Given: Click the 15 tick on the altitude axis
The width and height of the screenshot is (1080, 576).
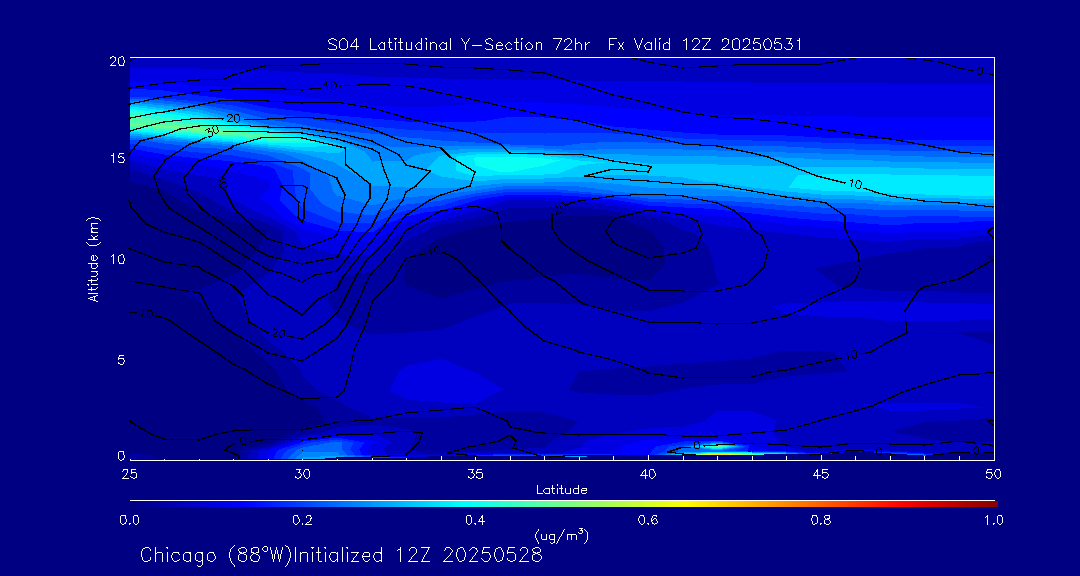Looking at the screenshot, I should [x=115, y=159].
